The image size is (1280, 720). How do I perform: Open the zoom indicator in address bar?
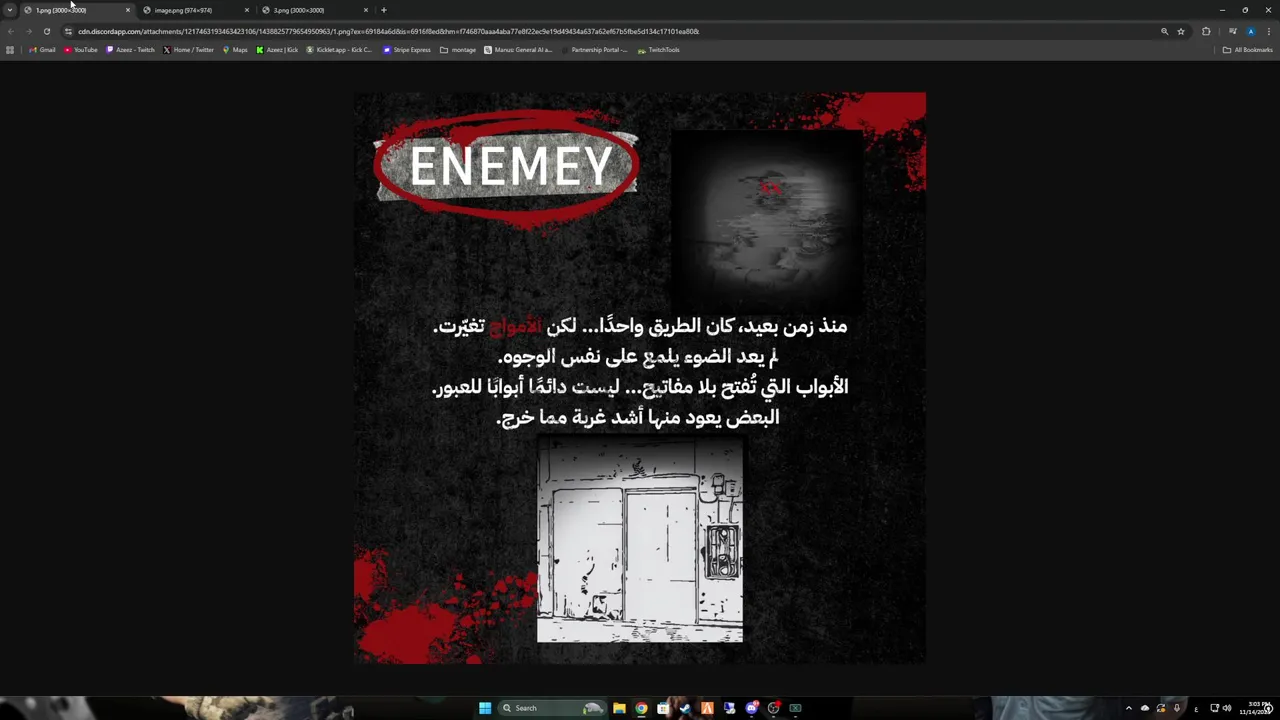tap(1164, 31)
